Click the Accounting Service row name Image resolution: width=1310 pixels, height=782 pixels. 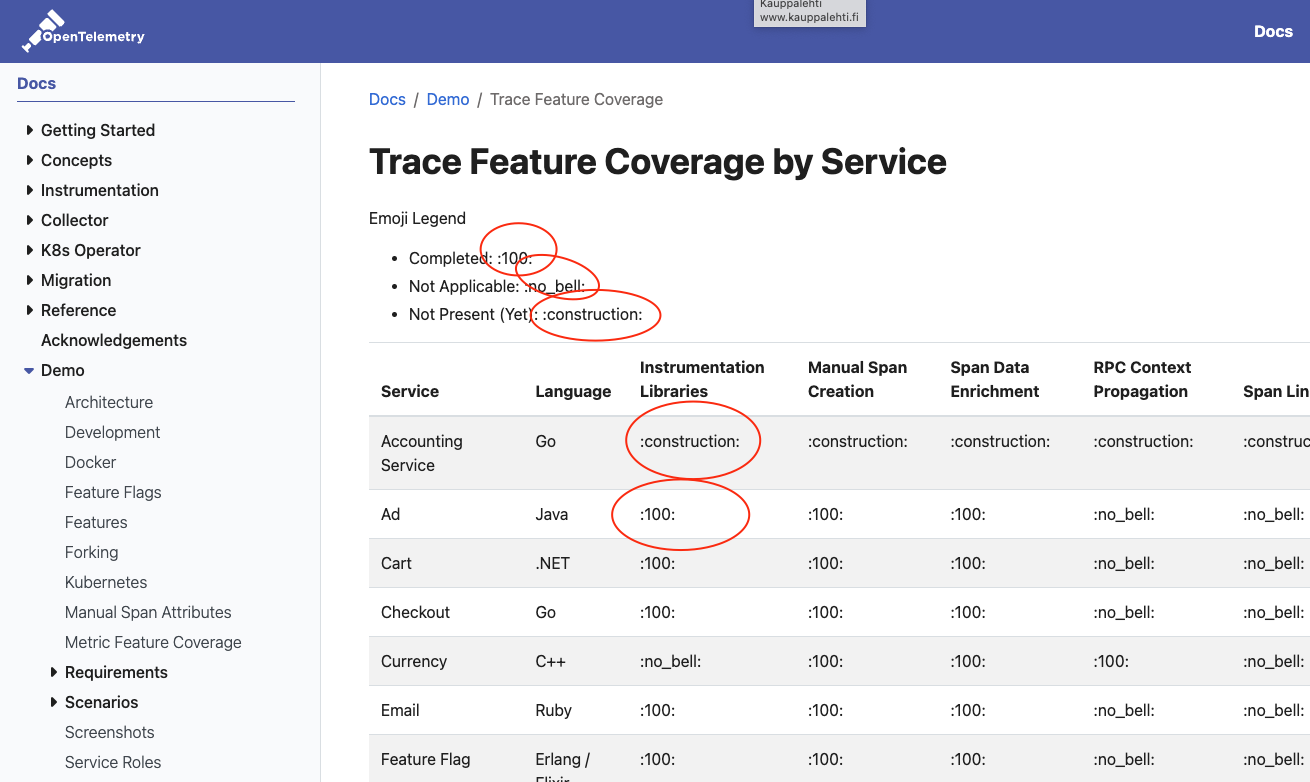(422, 453)
